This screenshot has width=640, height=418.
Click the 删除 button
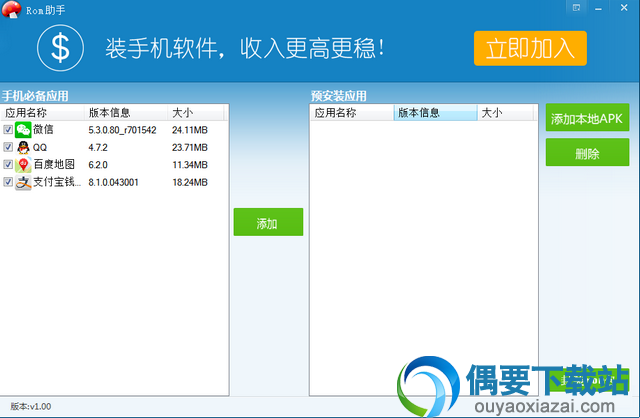587,152
